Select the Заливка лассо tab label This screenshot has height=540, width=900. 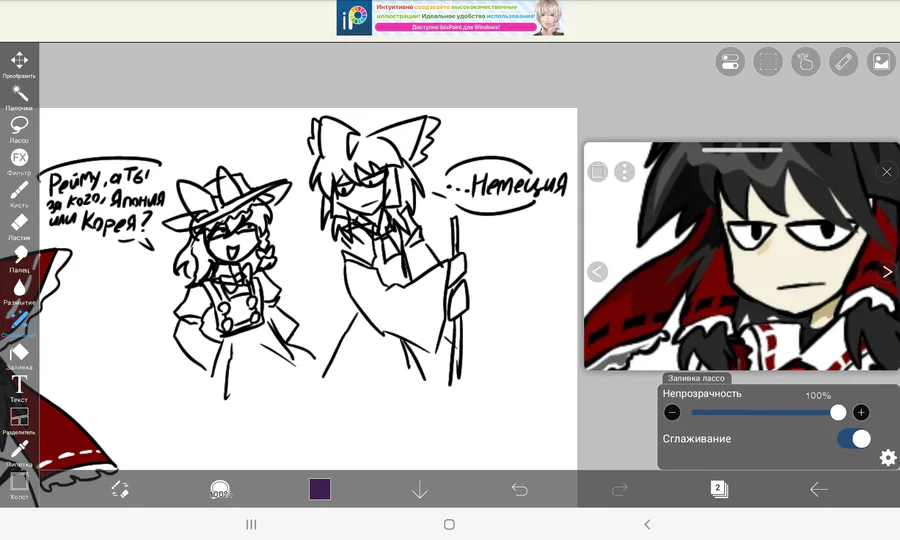(x=696, y=378)
